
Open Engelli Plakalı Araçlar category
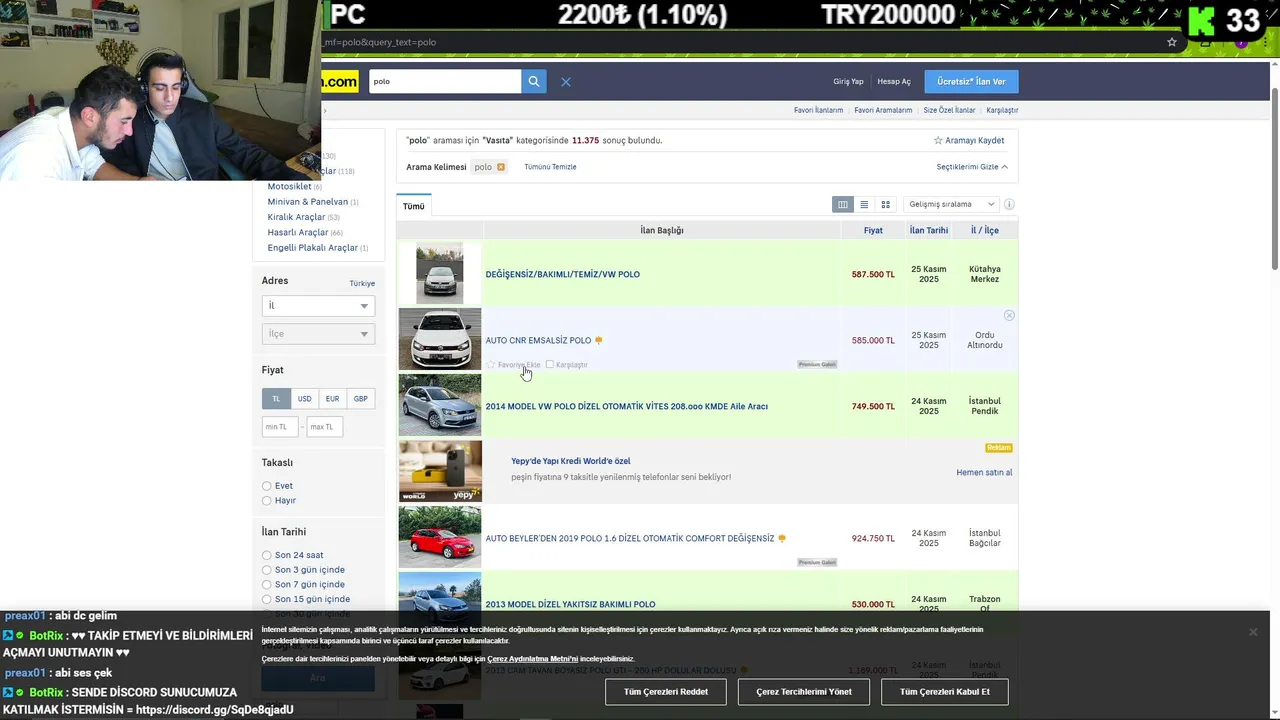(x=312, y=248)
